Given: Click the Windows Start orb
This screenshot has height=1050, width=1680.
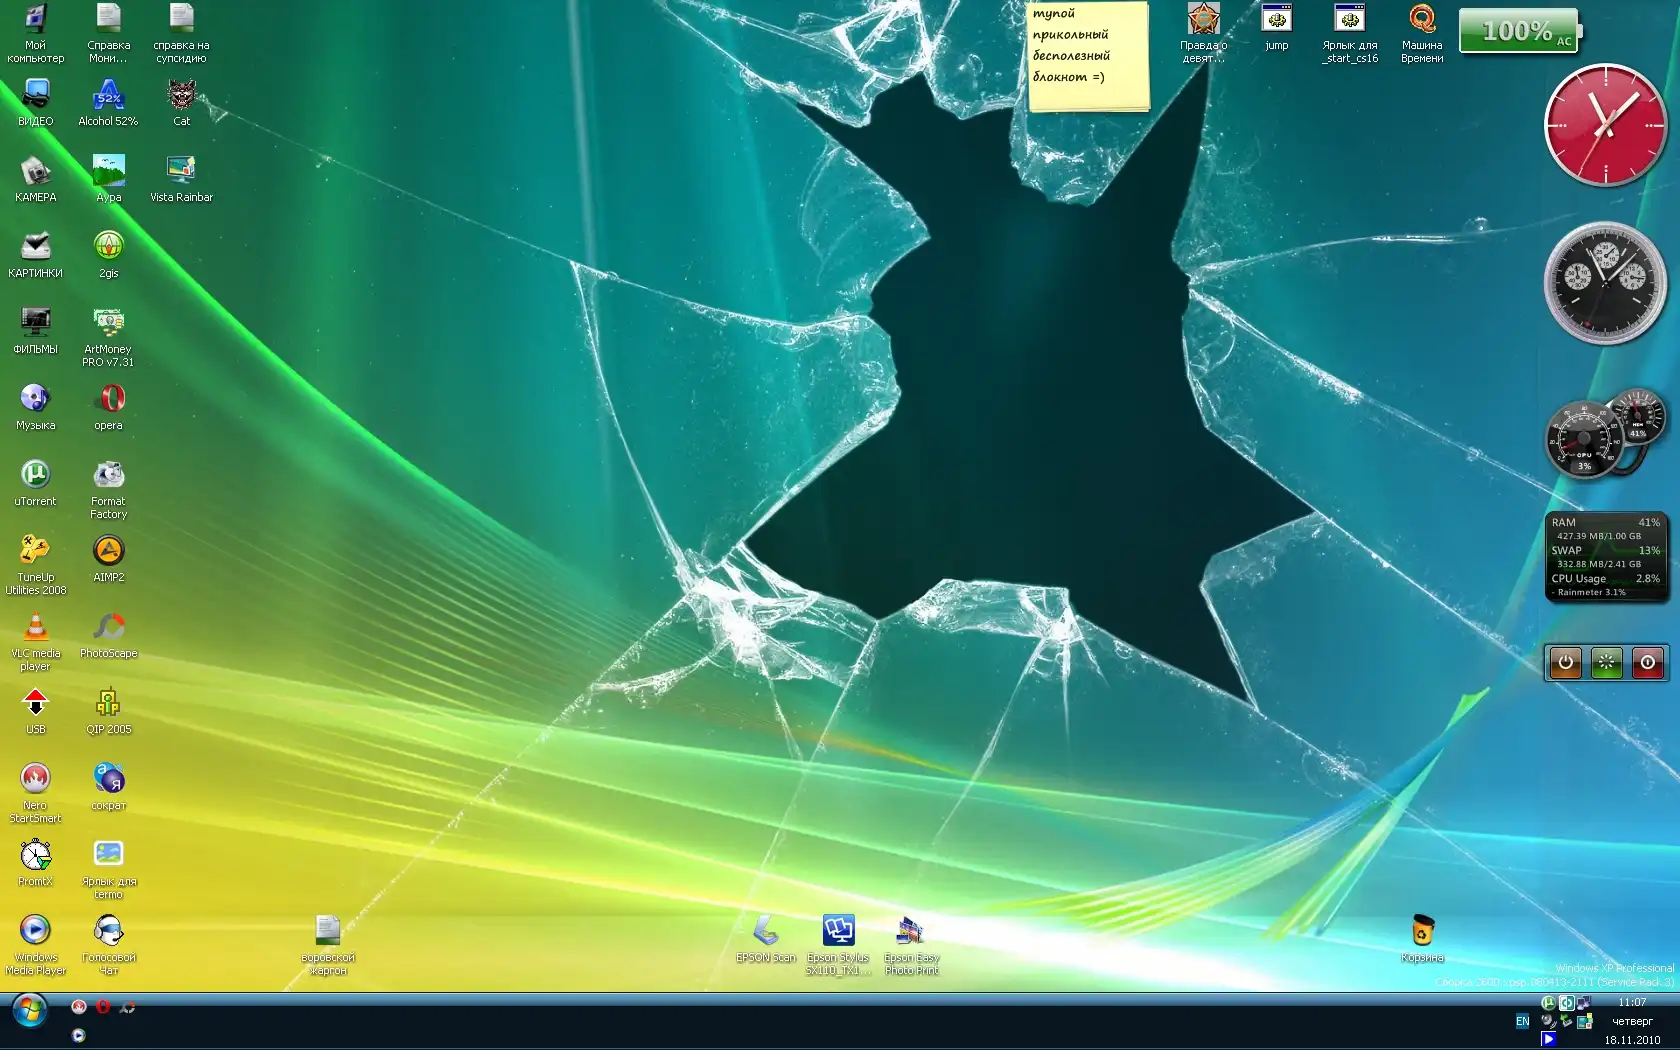Looking at the screenshot, I should coord(29,1012).
